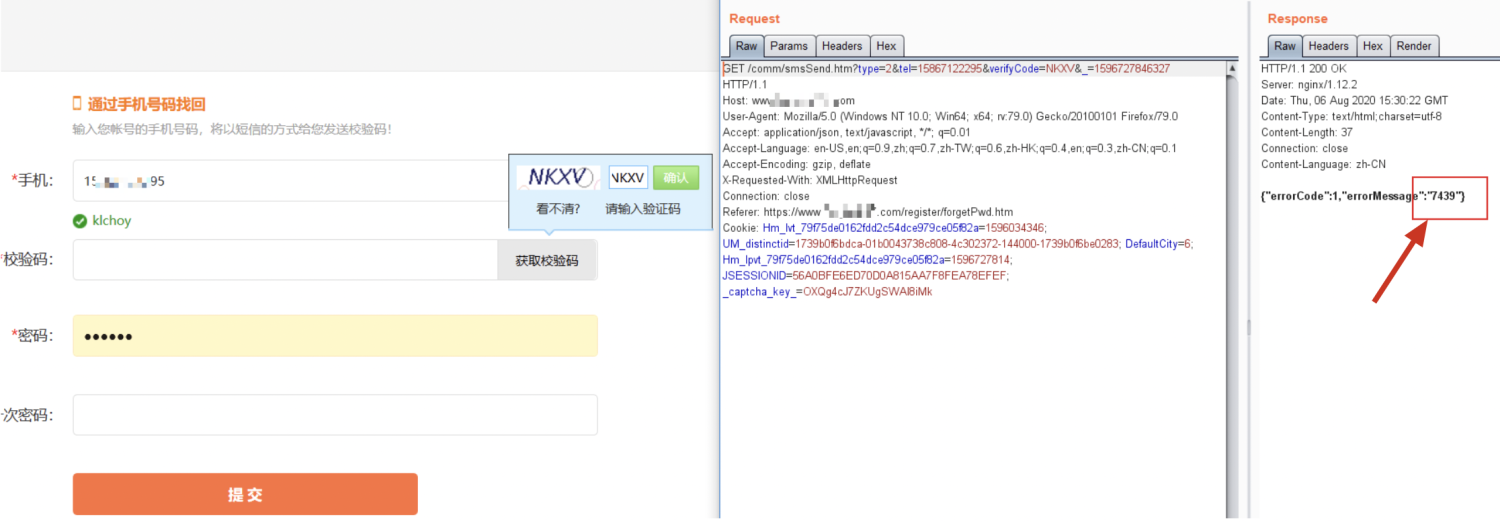This screenshot has height=523, width=1500.
Task: Click the captcha text field containing NKXV
Action: (x=628, y=178)
